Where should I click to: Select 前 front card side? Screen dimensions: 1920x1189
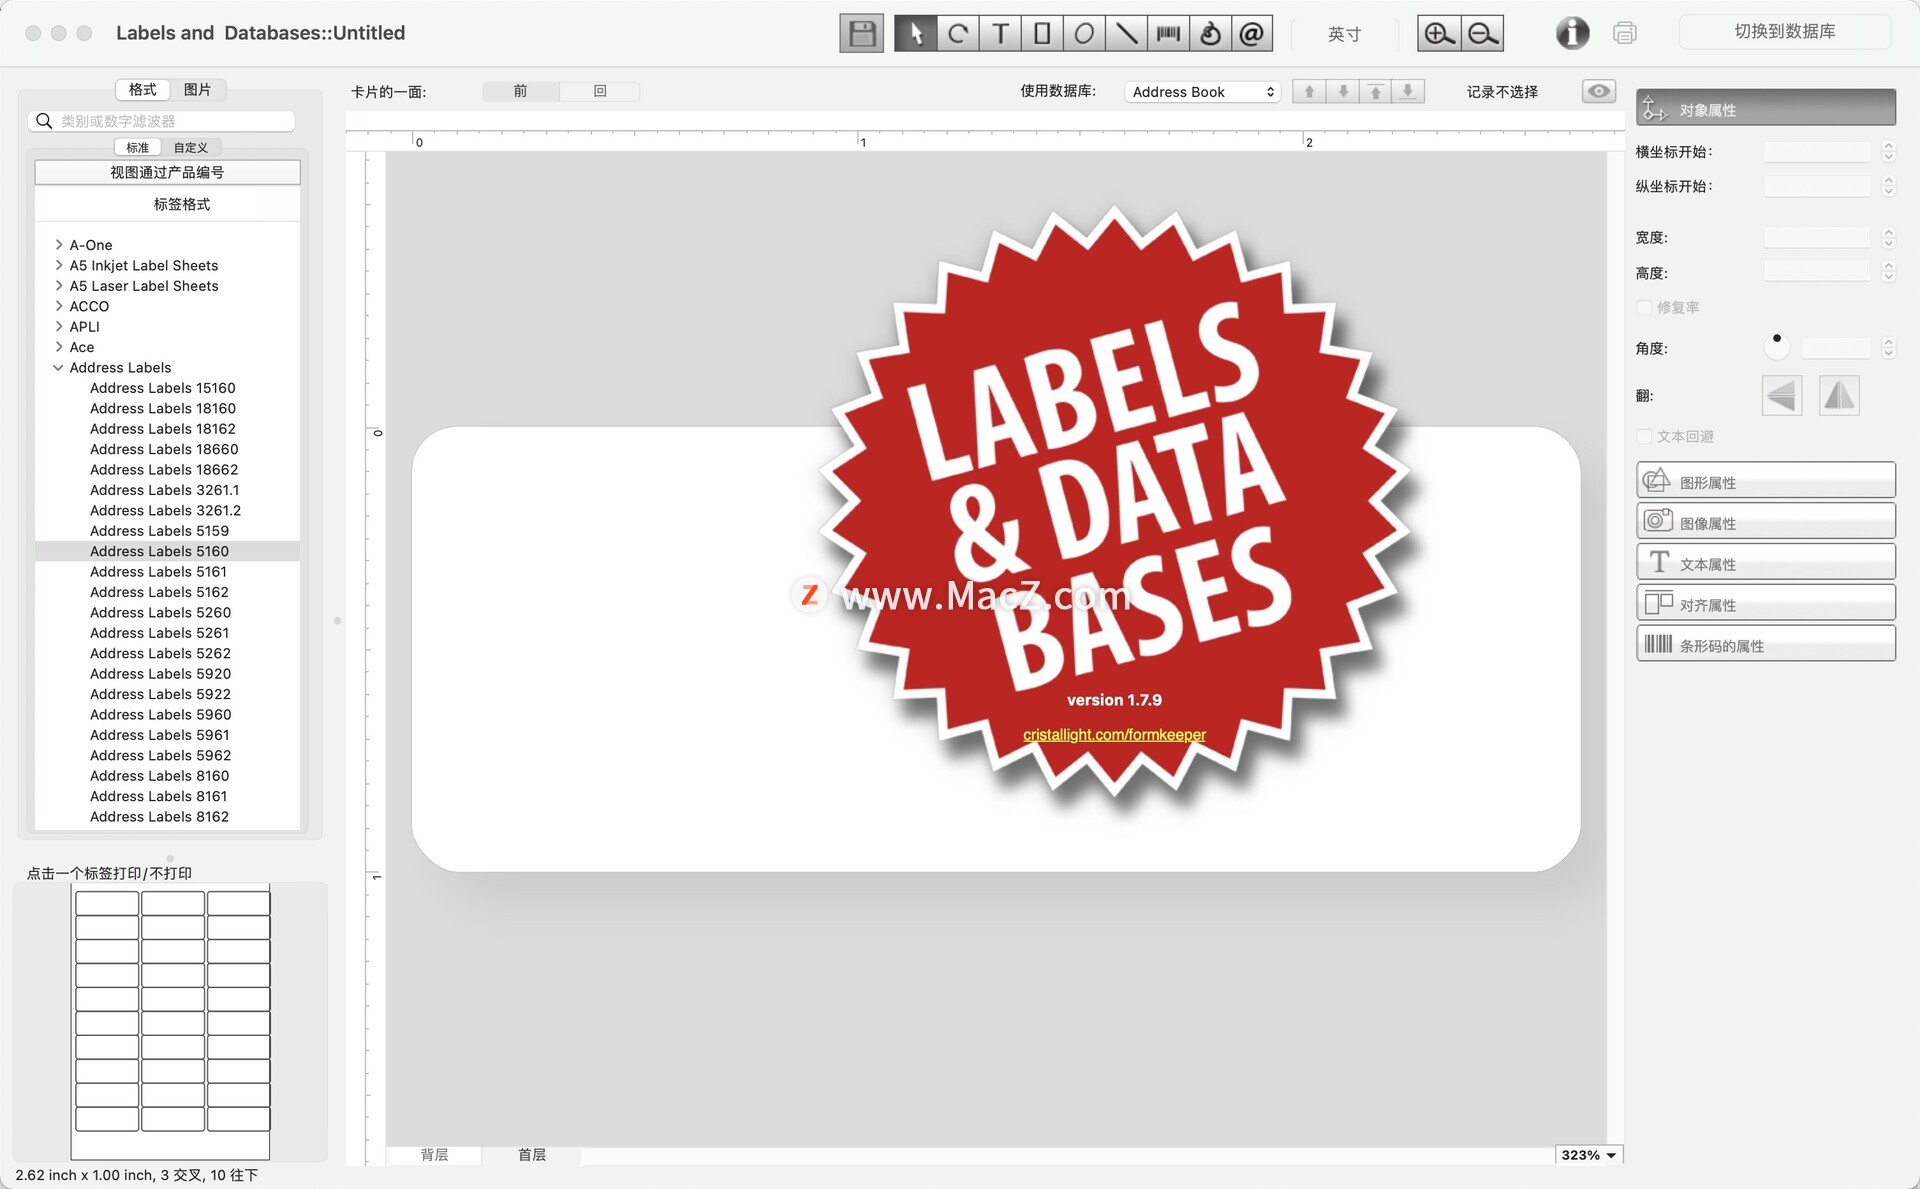click(x=520, y=91)
